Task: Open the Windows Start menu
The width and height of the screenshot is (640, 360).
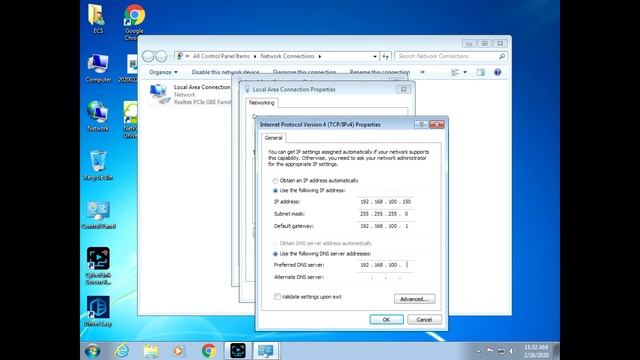Action: point(93,351)
